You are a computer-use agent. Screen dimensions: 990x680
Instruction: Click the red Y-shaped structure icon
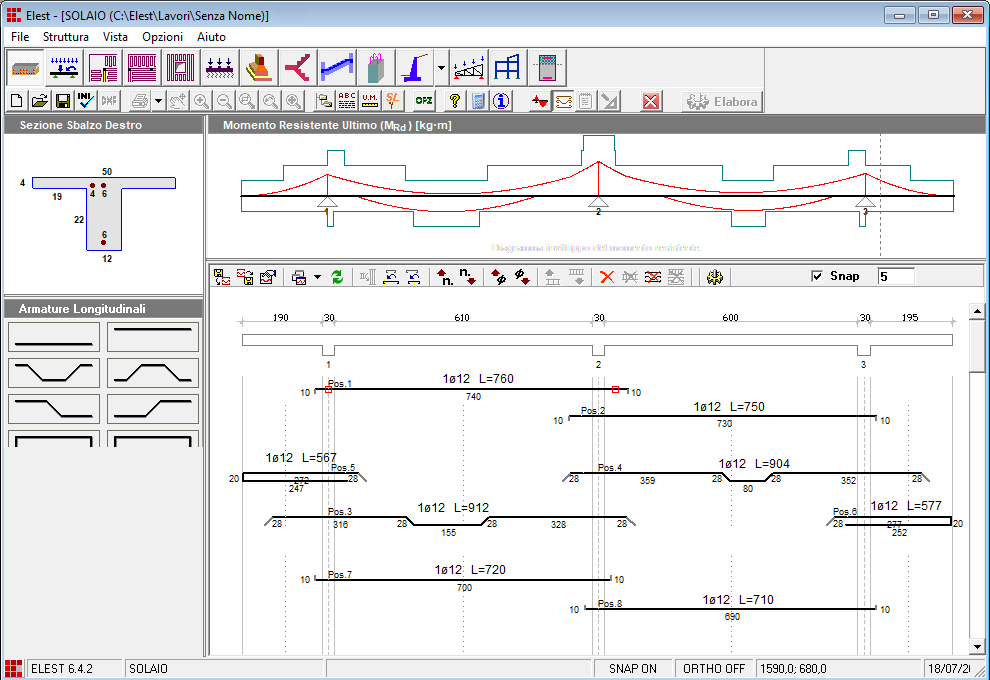pos(298,67)
